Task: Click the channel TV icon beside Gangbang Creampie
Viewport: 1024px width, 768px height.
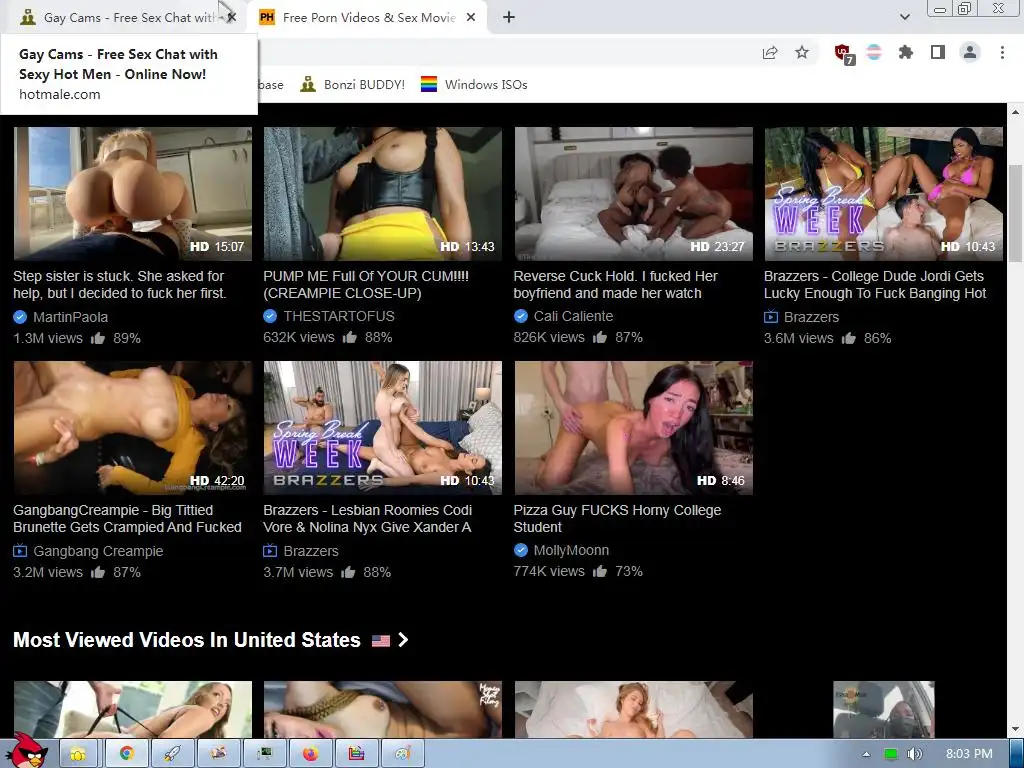Action: click(20, 551)
